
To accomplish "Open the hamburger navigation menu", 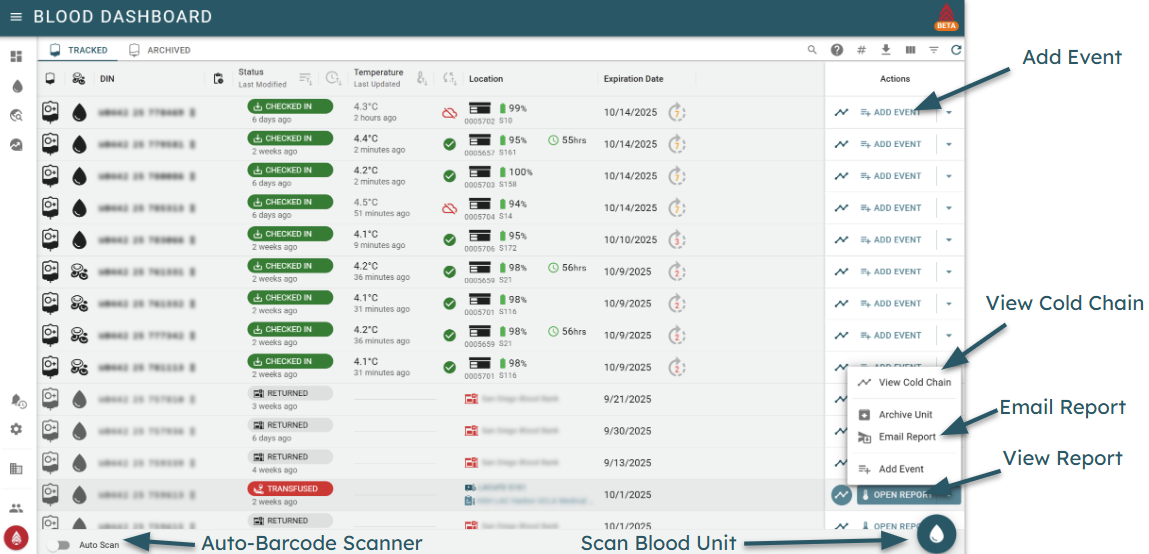I will click(x=16, y=17).
